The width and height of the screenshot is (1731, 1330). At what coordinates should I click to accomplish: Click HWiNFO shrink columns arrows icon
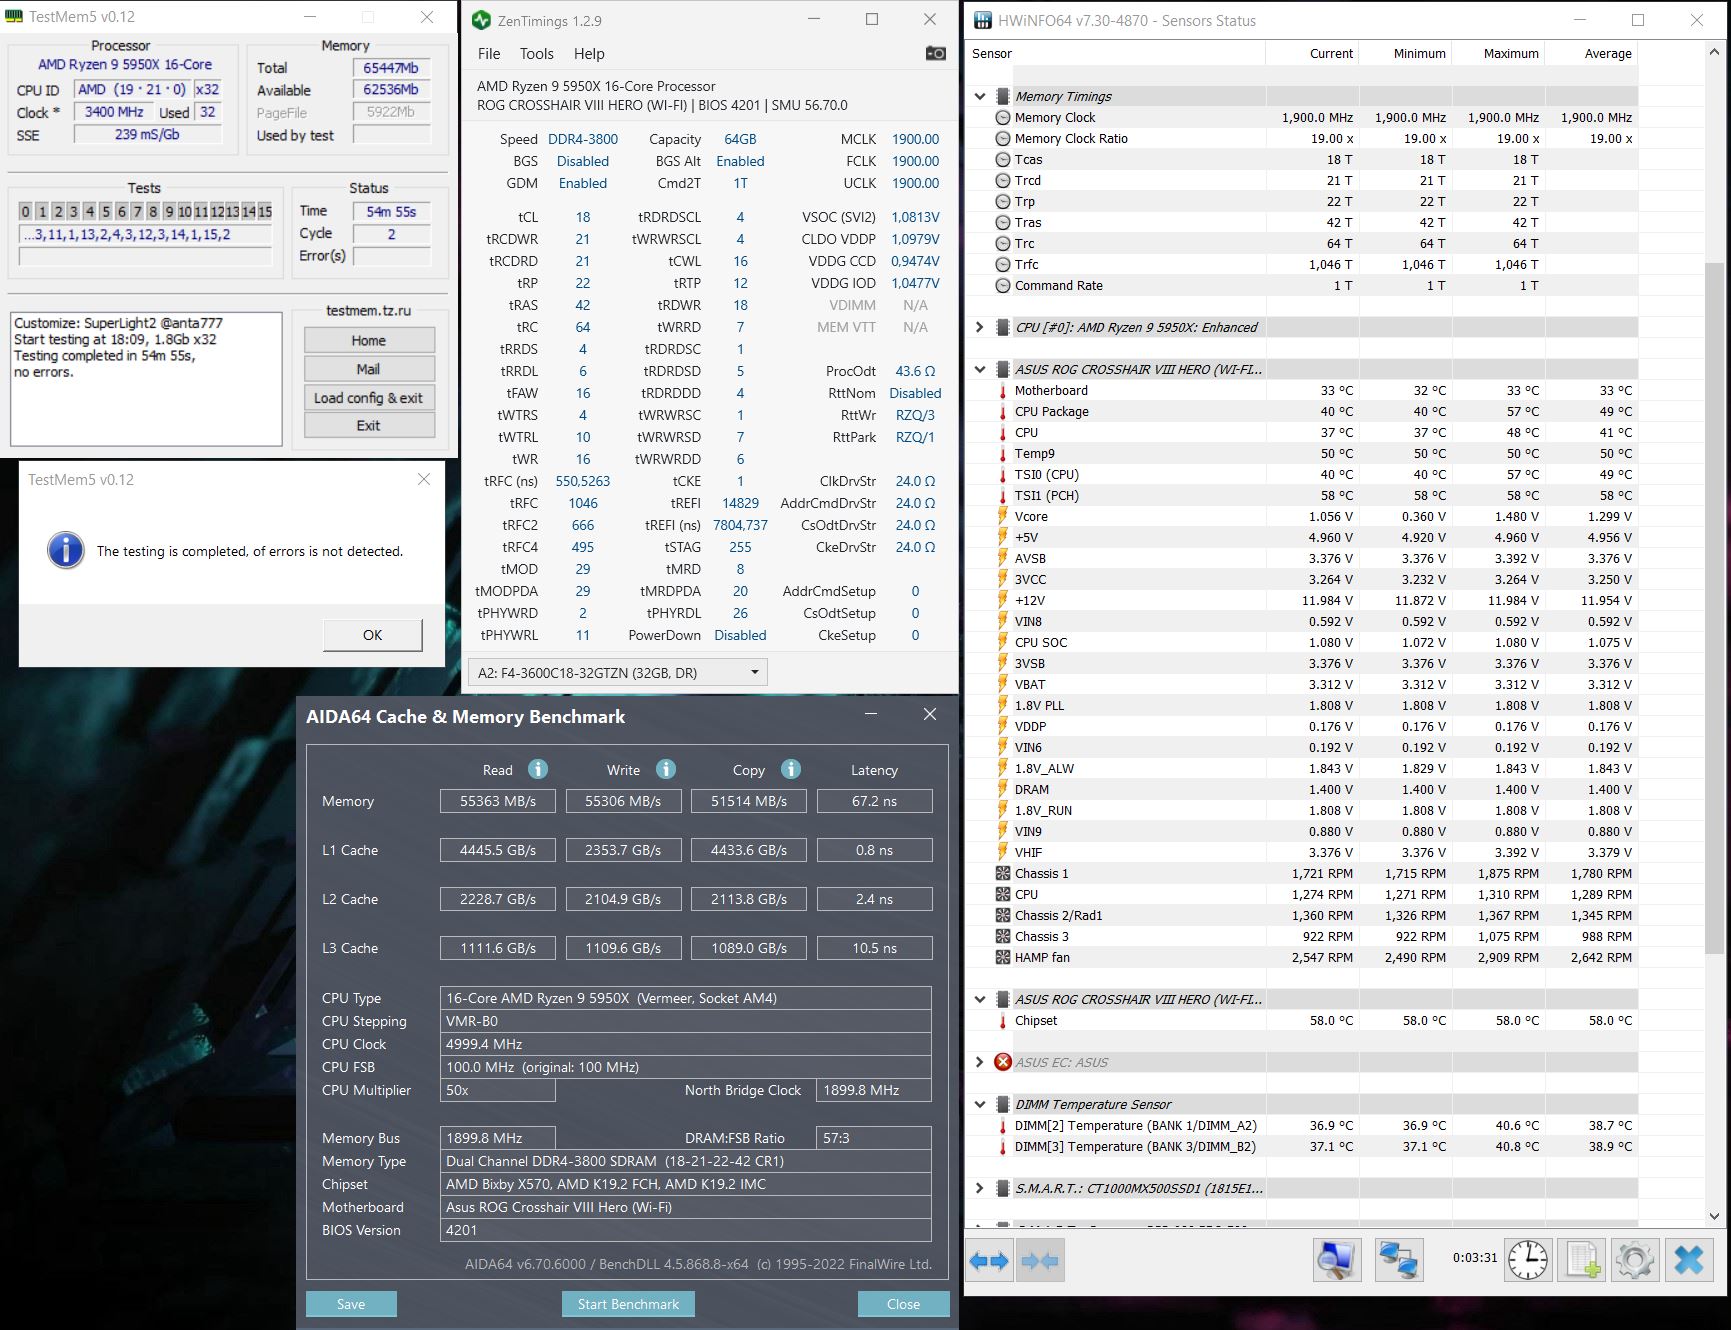(x=1040, y=1261)
